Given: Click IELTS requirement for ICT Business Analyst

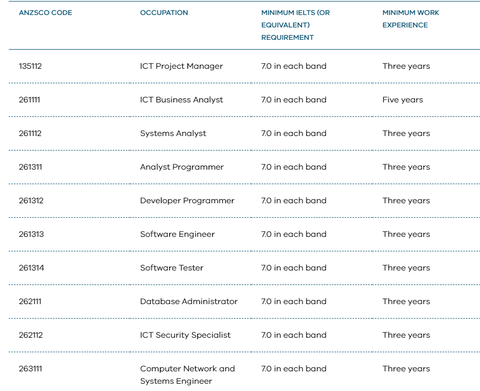Looking at the screenshot, I should coord(294,100).
